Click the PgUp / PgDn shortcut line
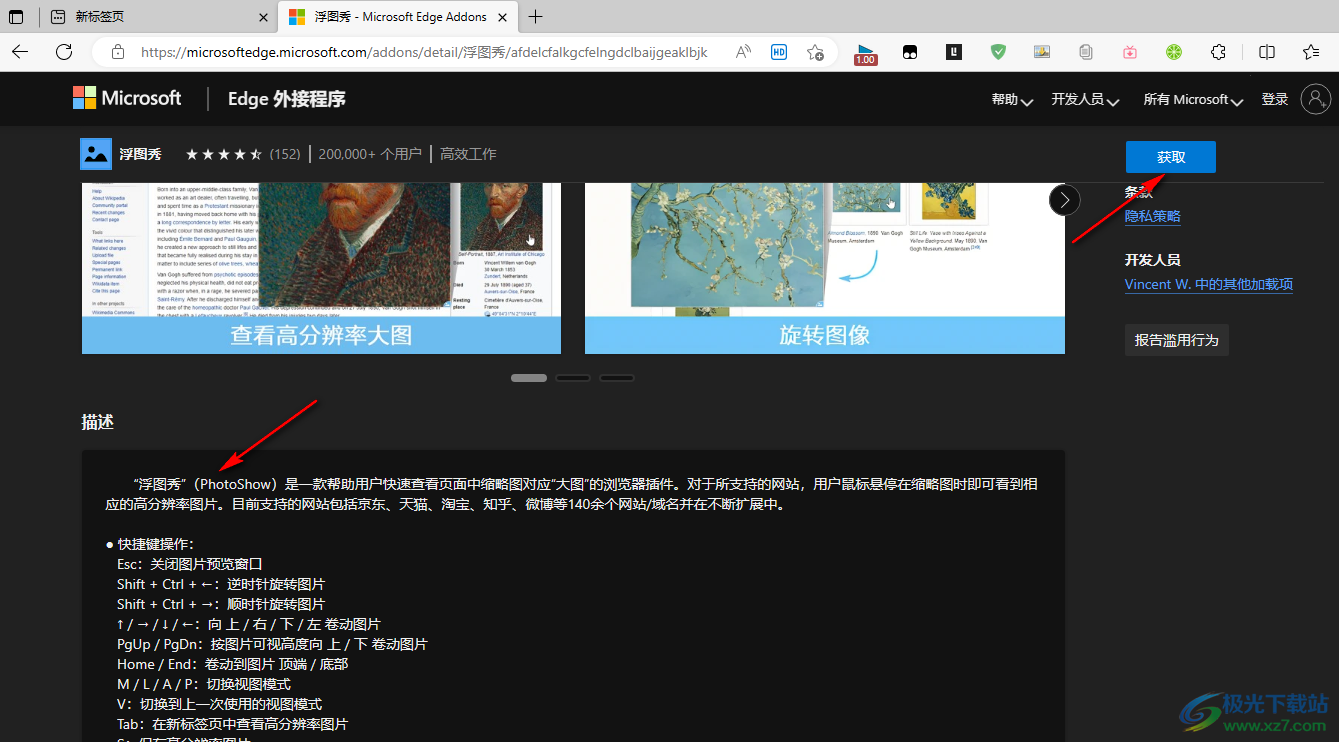This screenshot has height=742, width=1339. [x=272, y=644]
